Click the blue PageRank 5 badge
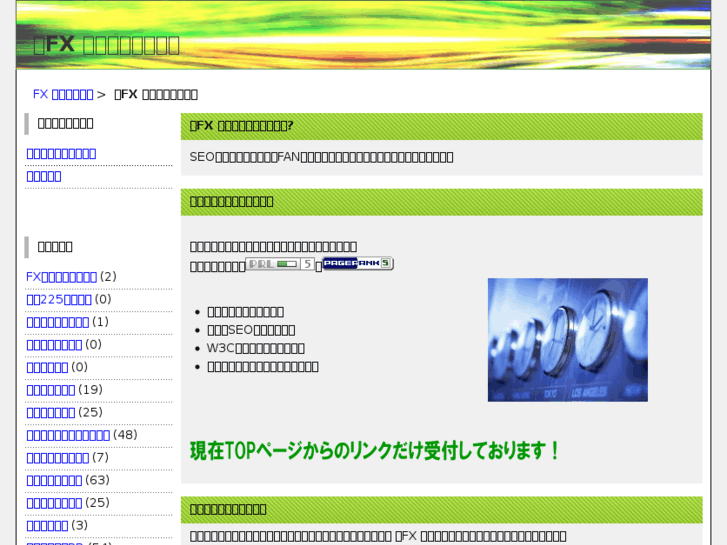Screen dimensions: 727x545 pyautogui.click(x=358, y=263)
